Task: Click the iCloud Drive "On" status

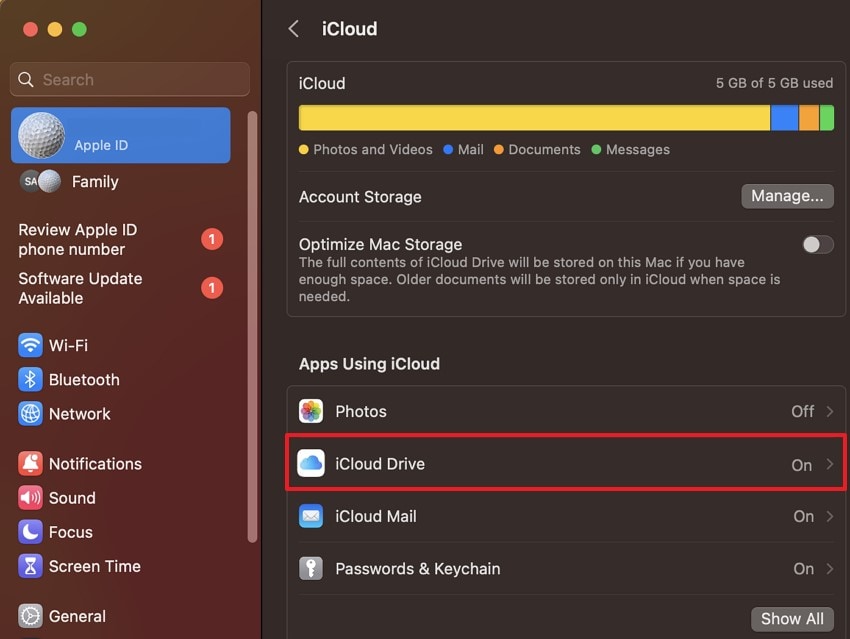Action: 801,465
